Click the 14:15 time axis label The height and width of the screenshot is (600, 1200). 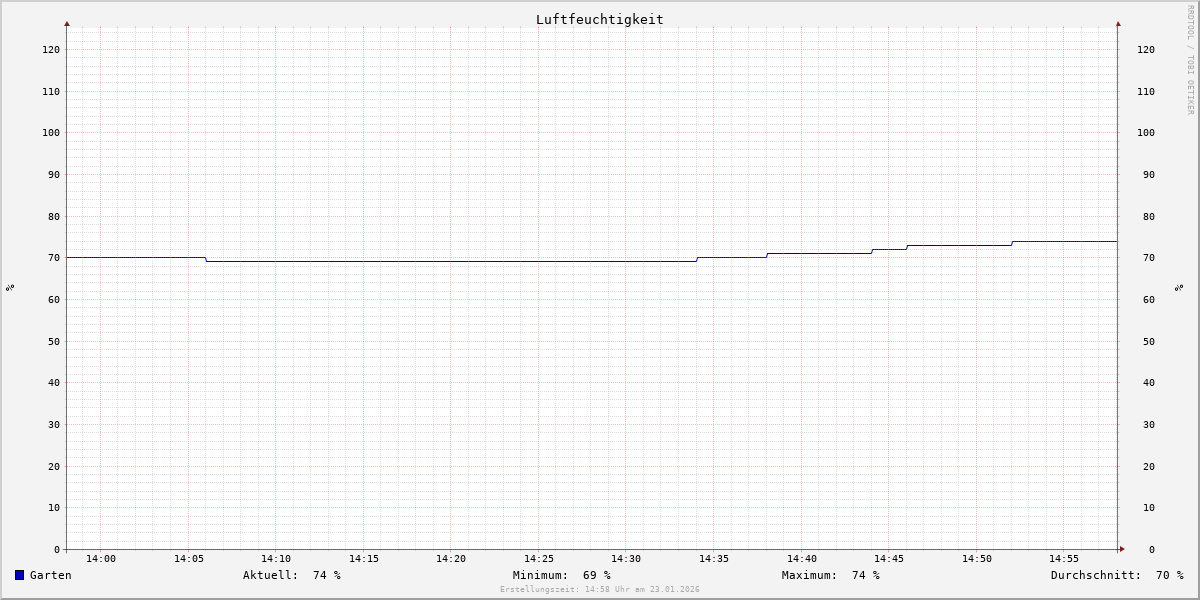364,559
